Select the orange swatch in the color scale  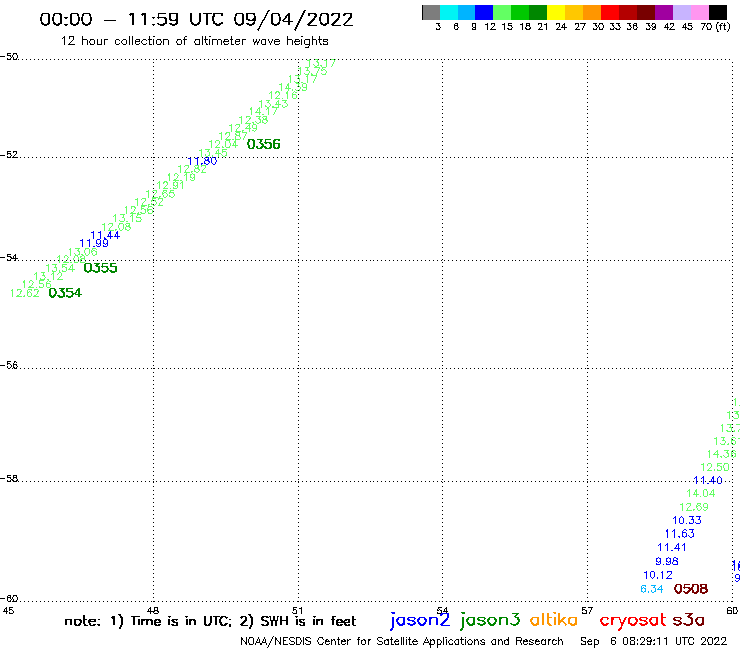pos(592,12)
